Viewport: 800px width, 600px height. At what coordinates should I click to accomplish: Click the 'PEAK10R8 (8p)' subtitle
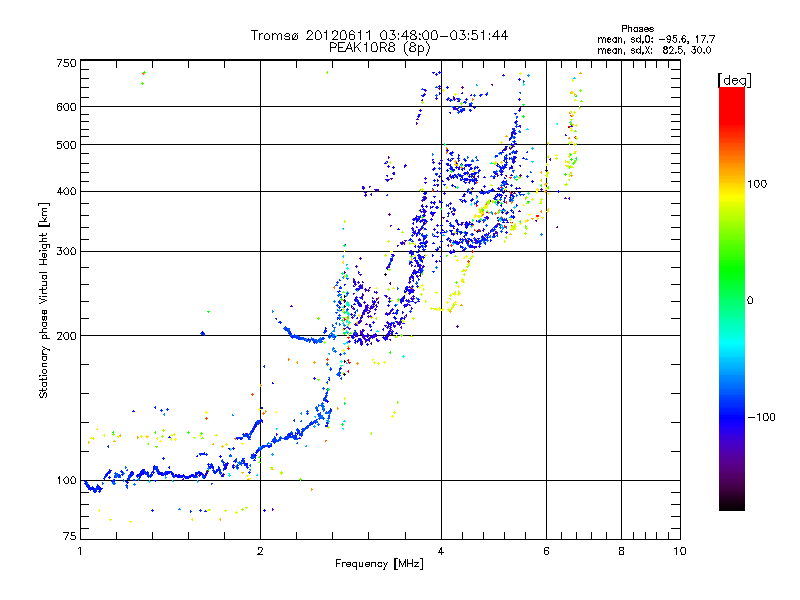pyautogui.click(x=379, y=48)
